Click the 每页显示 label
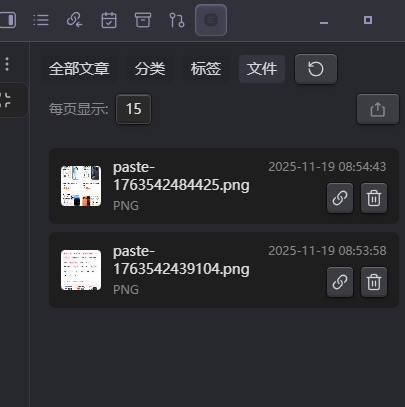 pyautogui.click(x=79, y=109)
